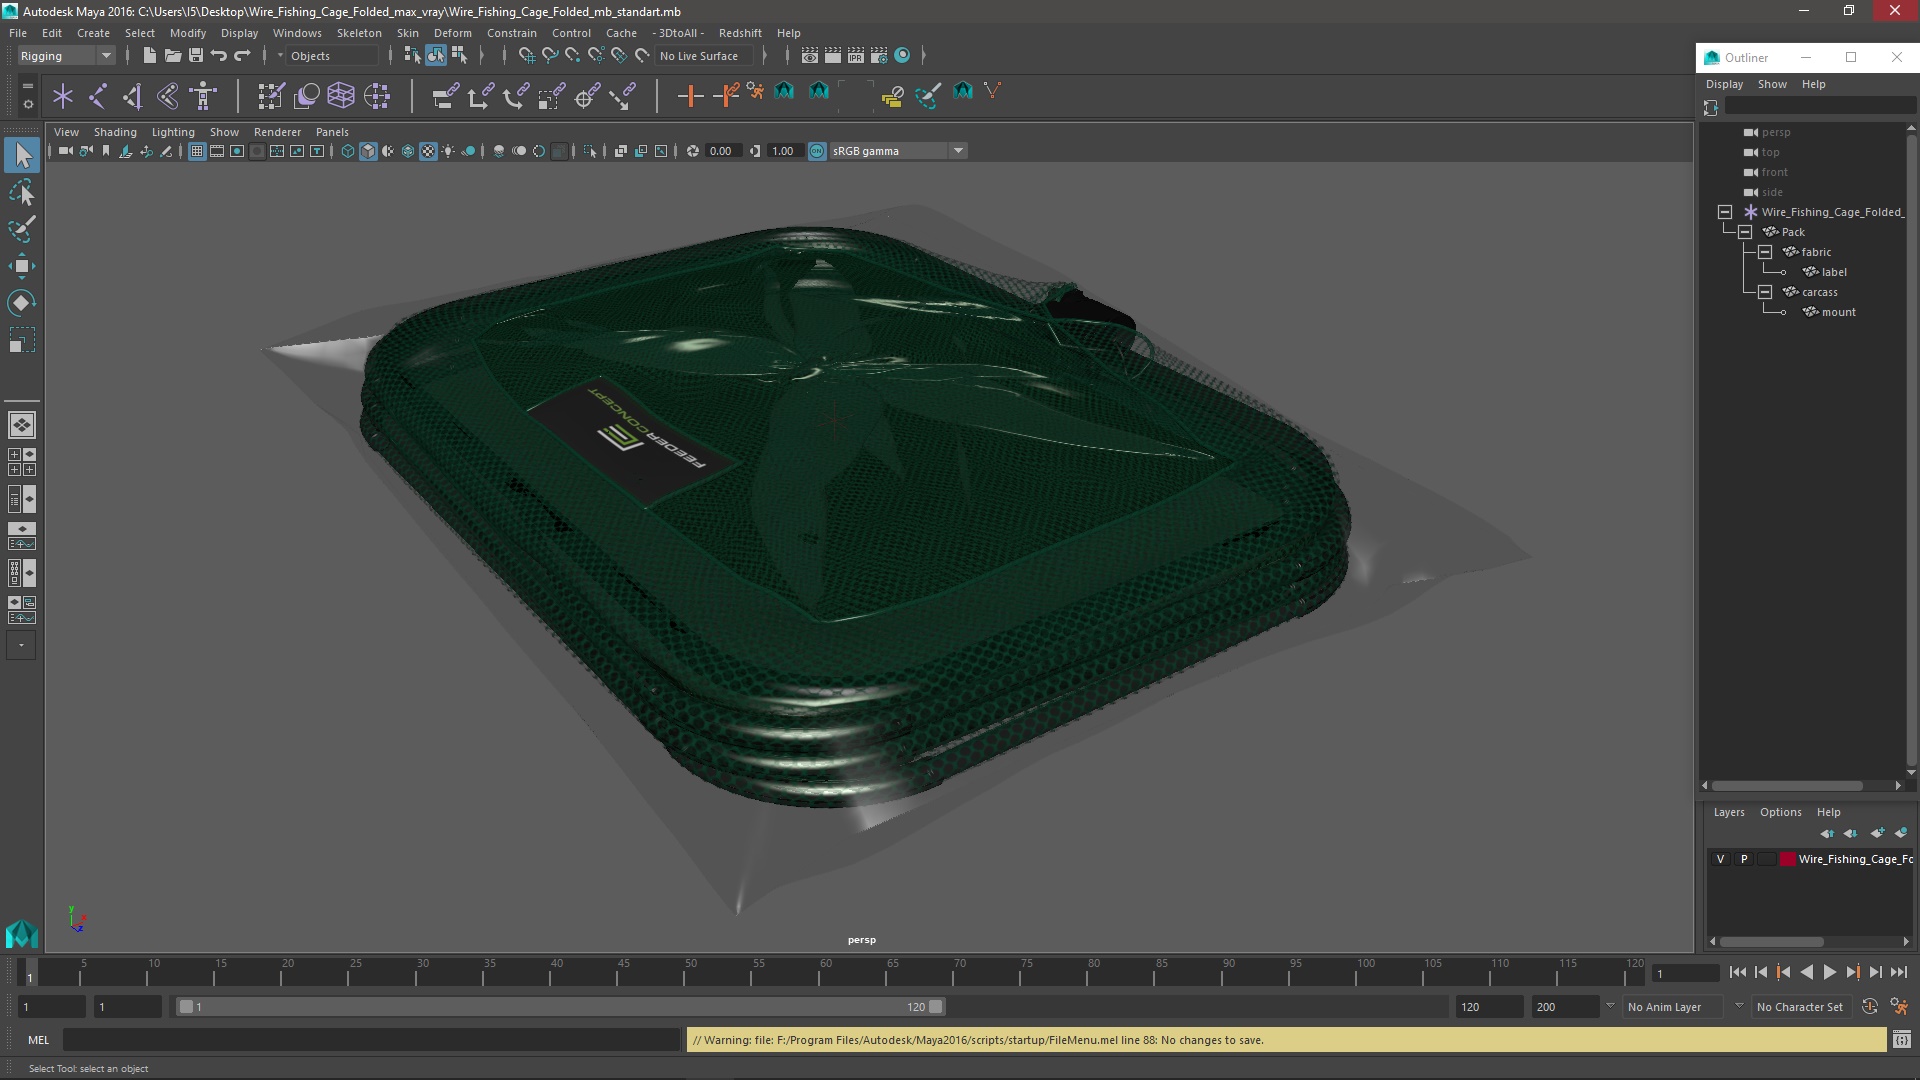Click the Outliner horizontal scrollbar
The height and width of the screenshot is (1080, 1920).
(1787, 786)
